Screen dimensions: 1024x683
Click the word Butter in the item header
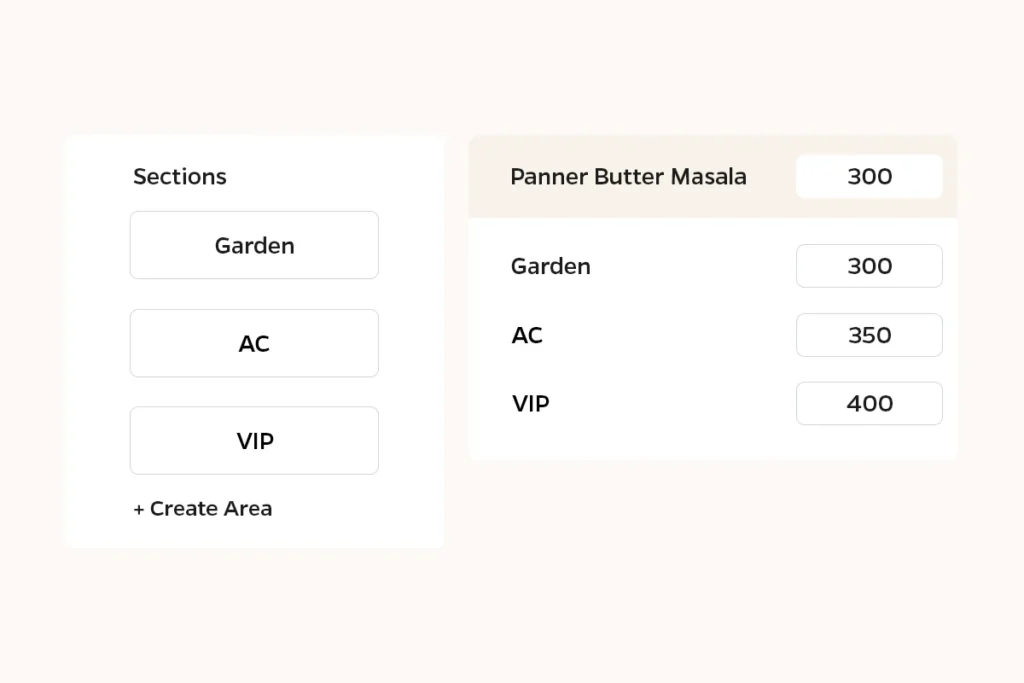[629, 176]
